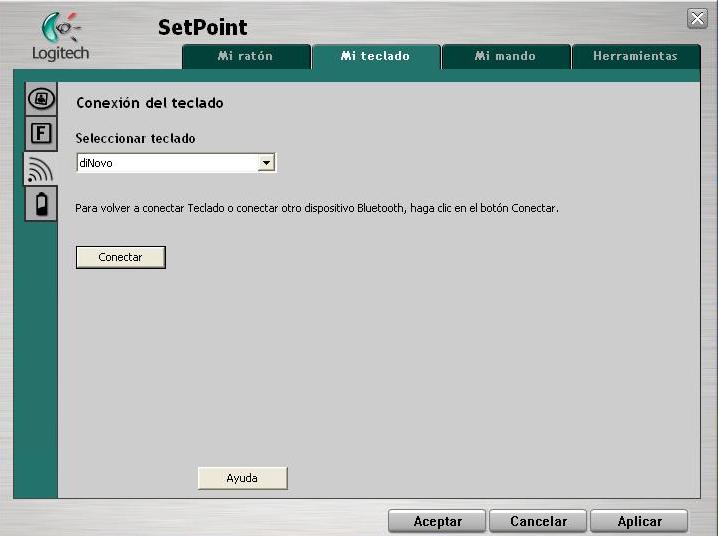The height and width of the screenshot is (536, 718).
Task: Select the Mi teclado tab
Action: [x=376, y=57]
